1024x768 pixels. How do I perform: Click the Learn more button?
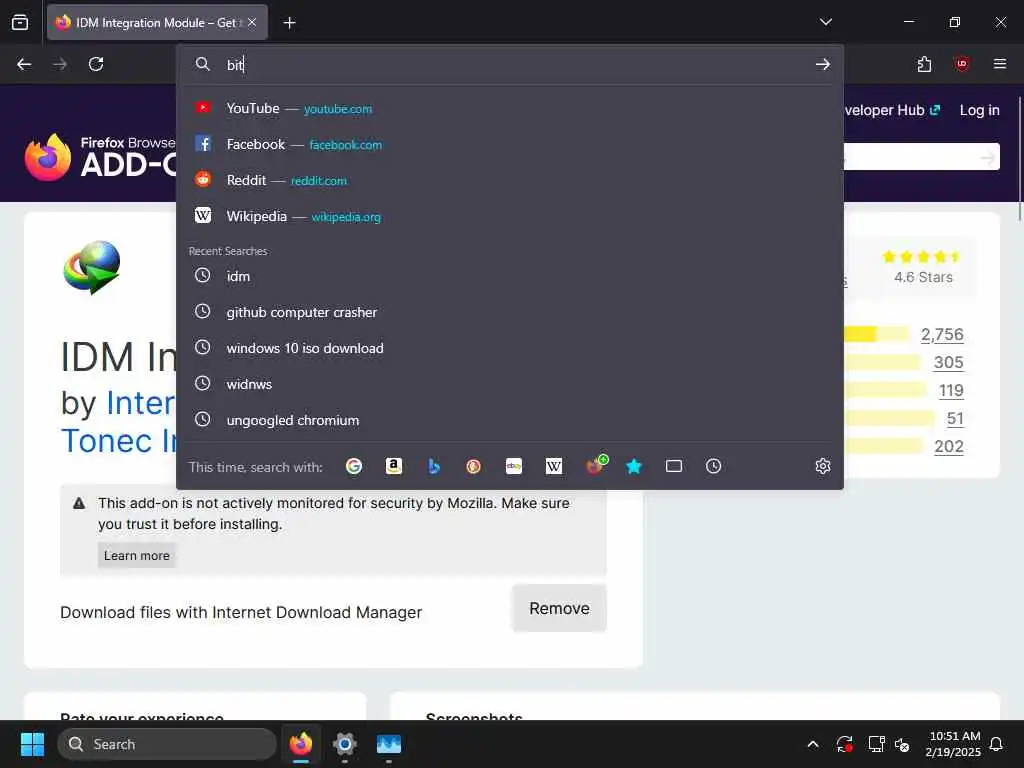tap(136, 556)
